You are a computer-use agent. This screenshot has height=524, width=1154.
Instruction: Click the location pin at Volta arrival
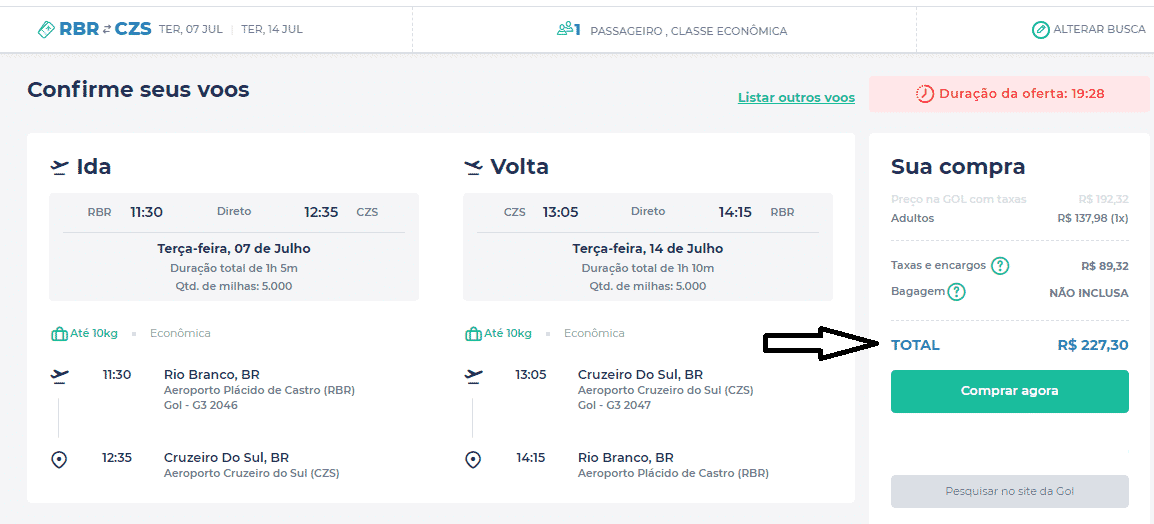tap(473, 460)
